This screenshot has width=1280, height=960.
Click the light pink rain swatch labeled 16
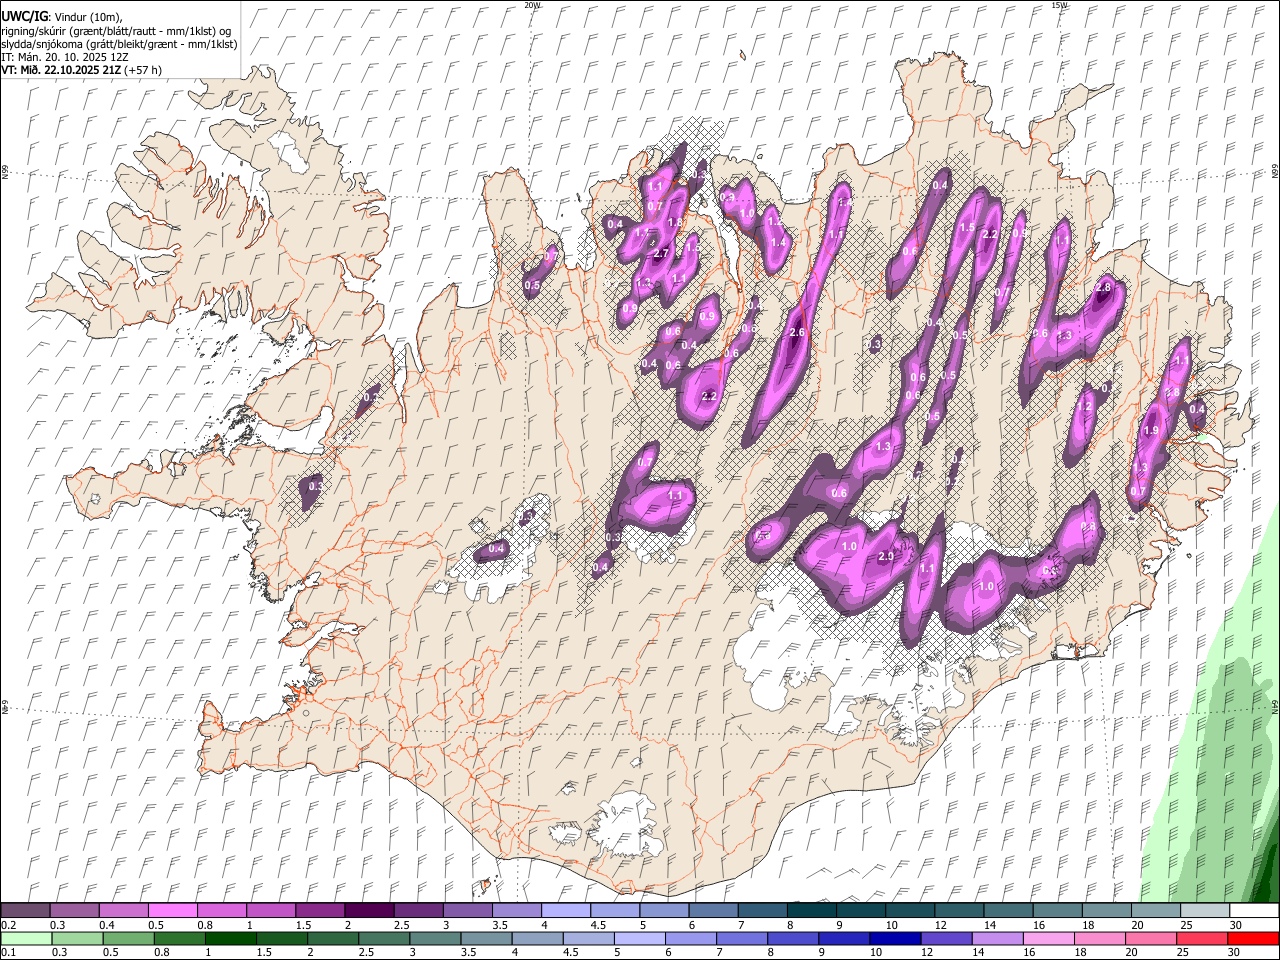tap(1049, 938)
